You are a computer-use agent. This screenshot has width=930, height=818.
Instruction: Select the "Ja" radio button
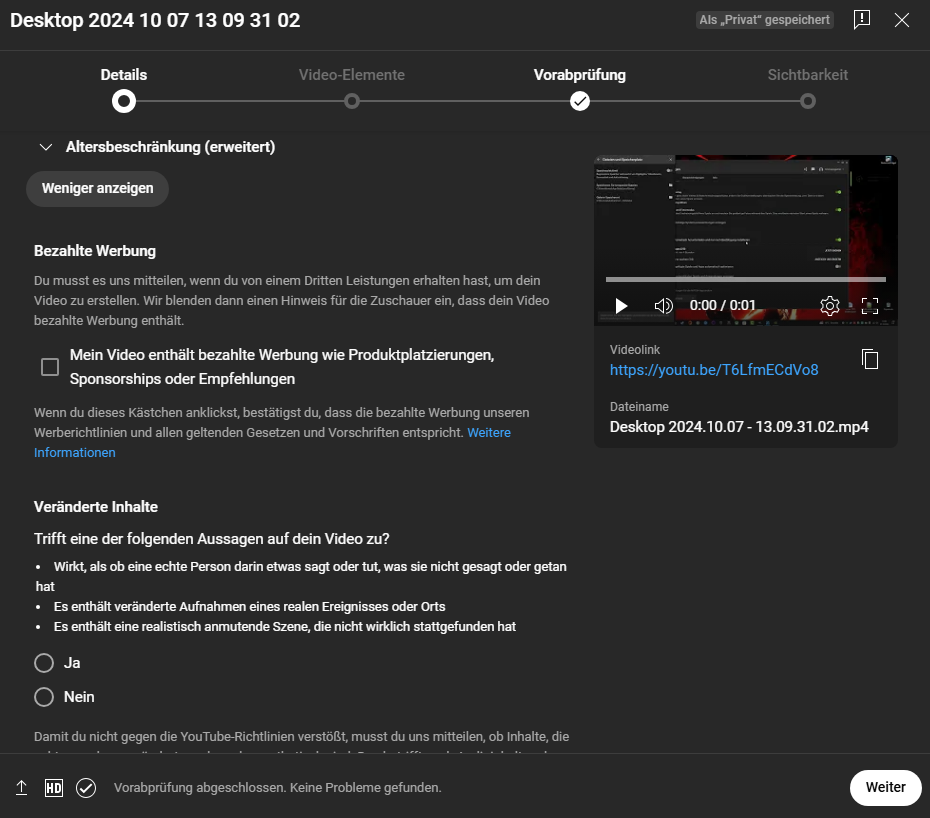tap(44, 663)
